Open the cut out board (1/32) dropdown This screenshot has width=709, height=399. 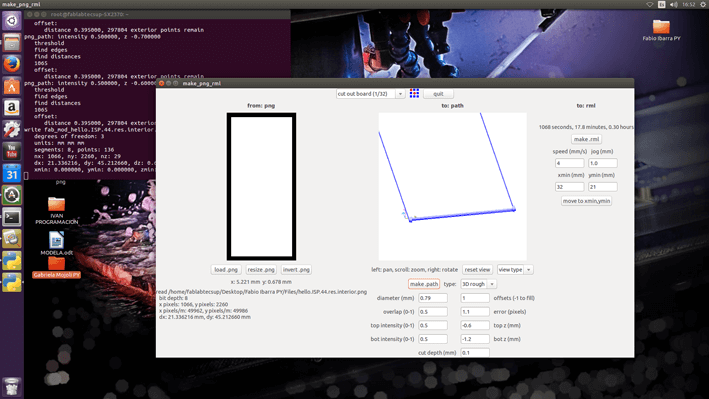(x=370, y=94)
